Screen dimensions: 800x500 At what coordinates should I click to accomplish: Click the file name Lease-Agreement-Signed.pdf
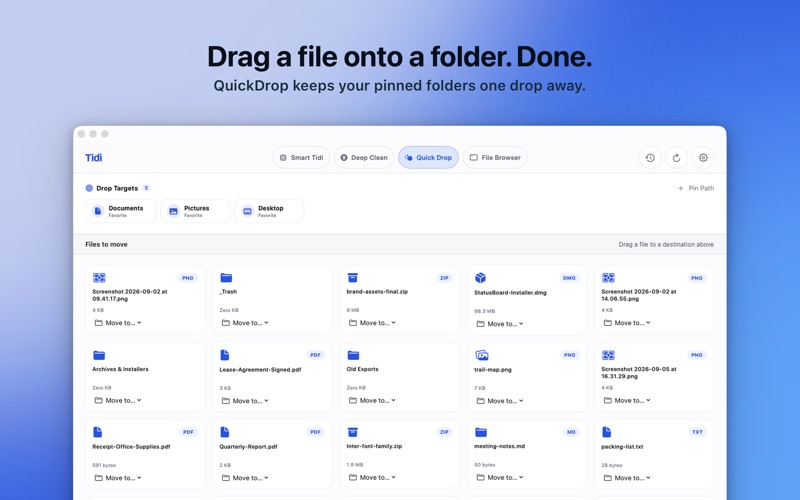tap(260, 369)
